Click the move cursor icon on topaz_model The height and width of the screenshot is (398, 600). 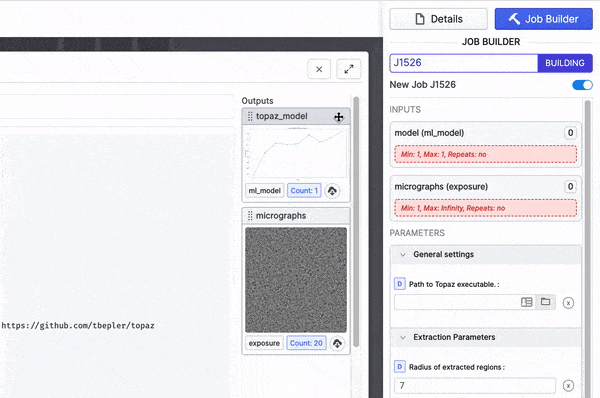tap(339, 117)
